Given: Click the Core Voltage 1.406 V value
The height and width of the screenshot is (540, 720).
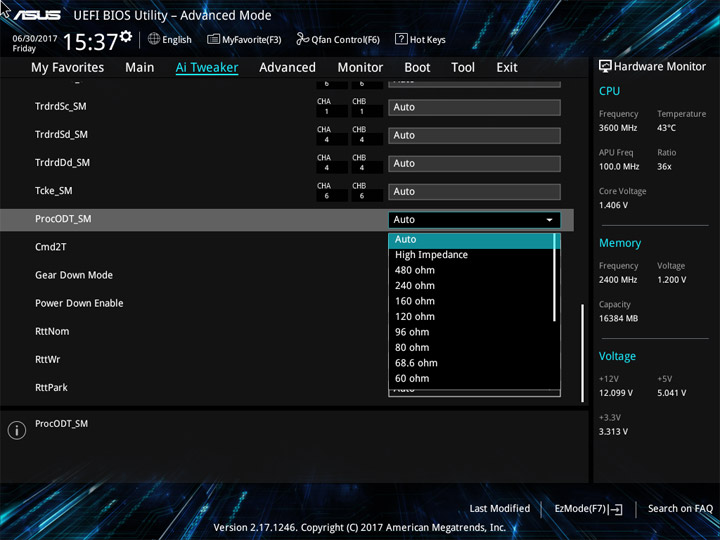Looking at the screenshot, I should [x=613, y=205].
